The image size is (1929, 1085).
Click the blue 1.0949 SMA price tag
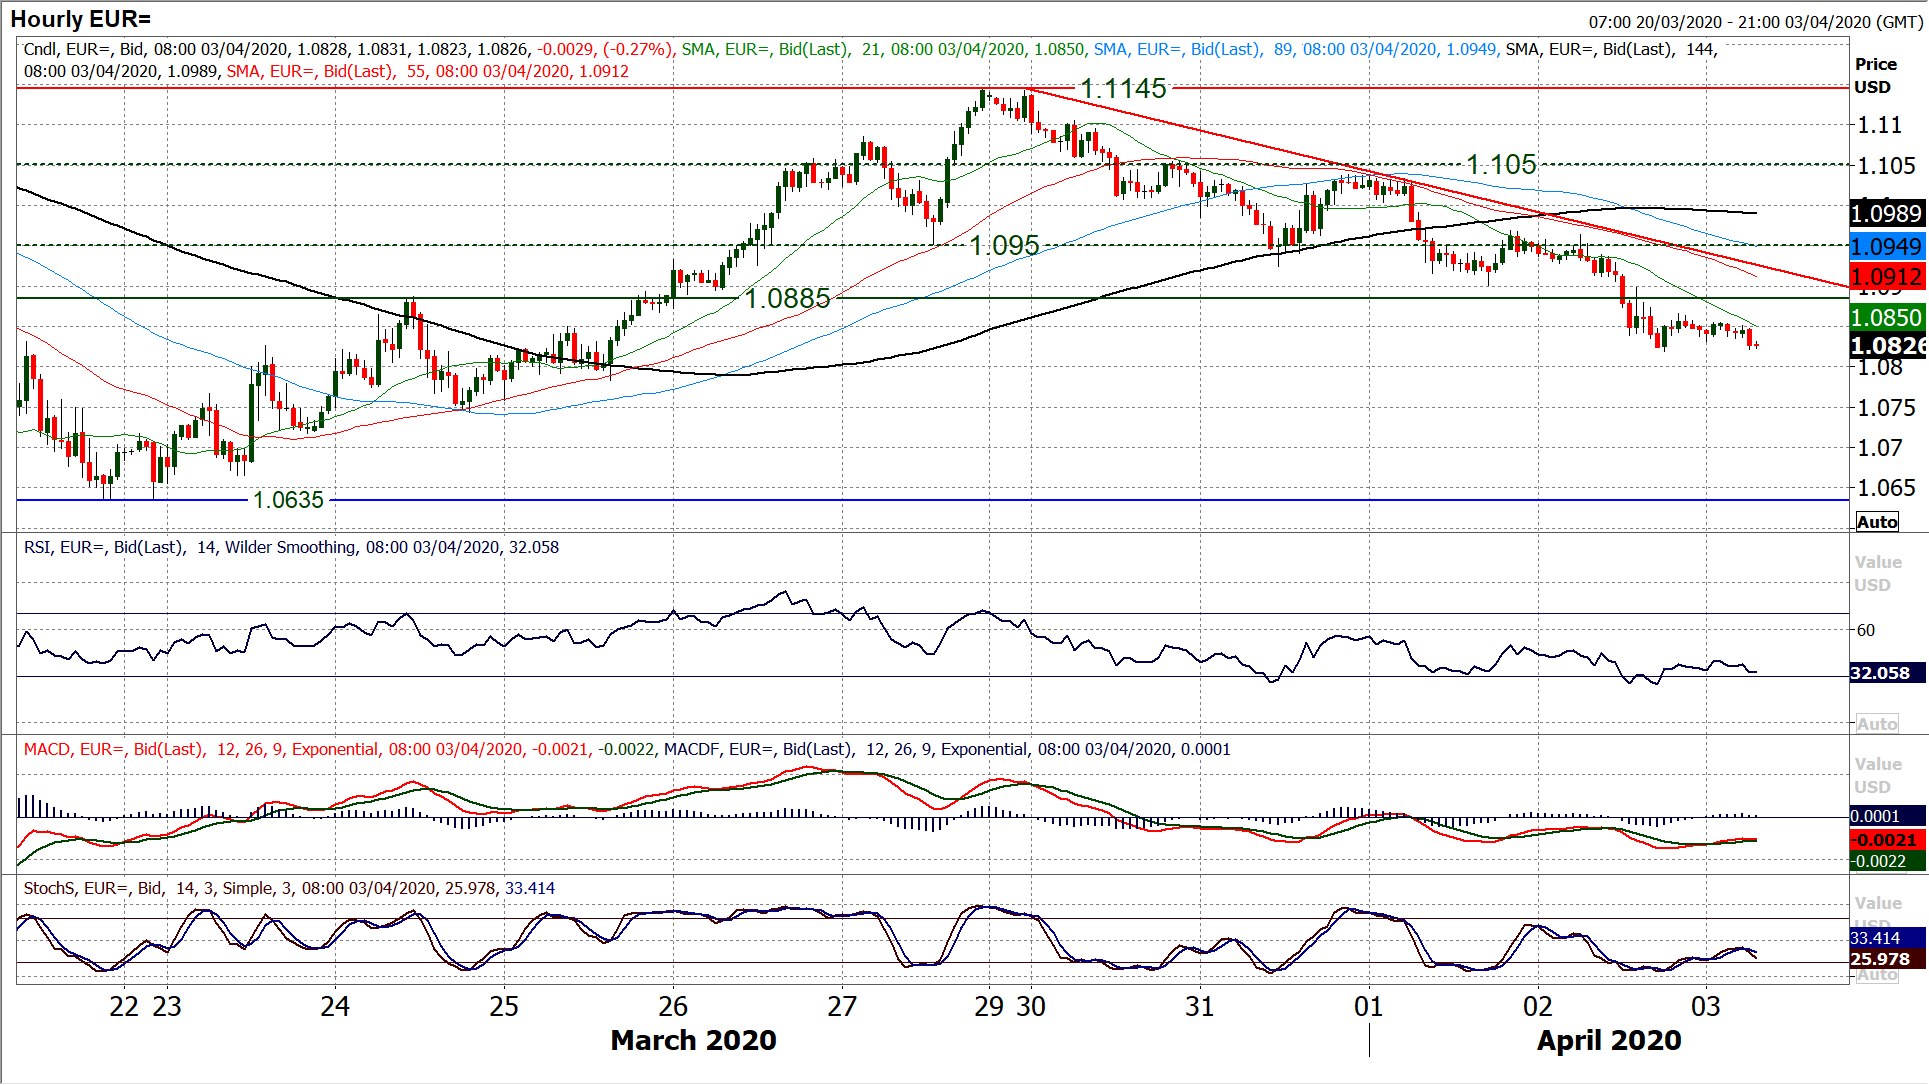click(1887, 246)
